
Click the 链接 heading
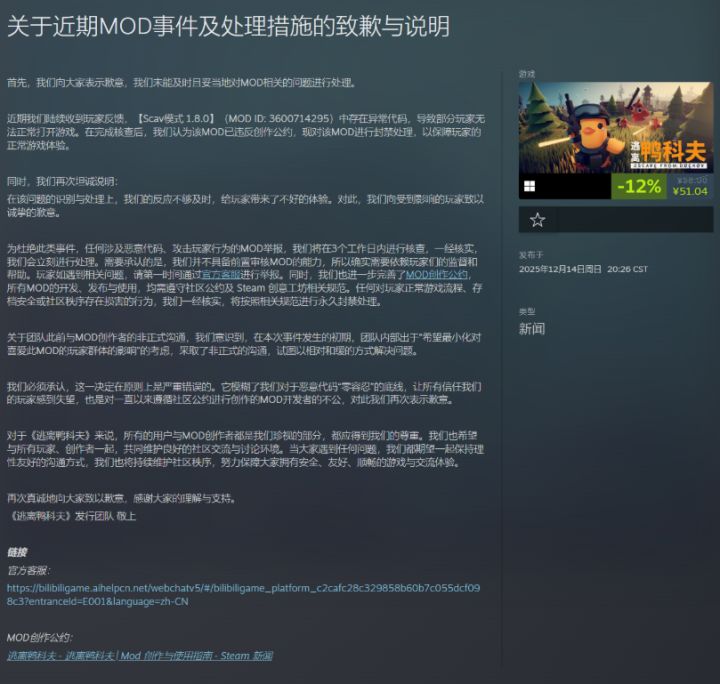pos(17,552)
